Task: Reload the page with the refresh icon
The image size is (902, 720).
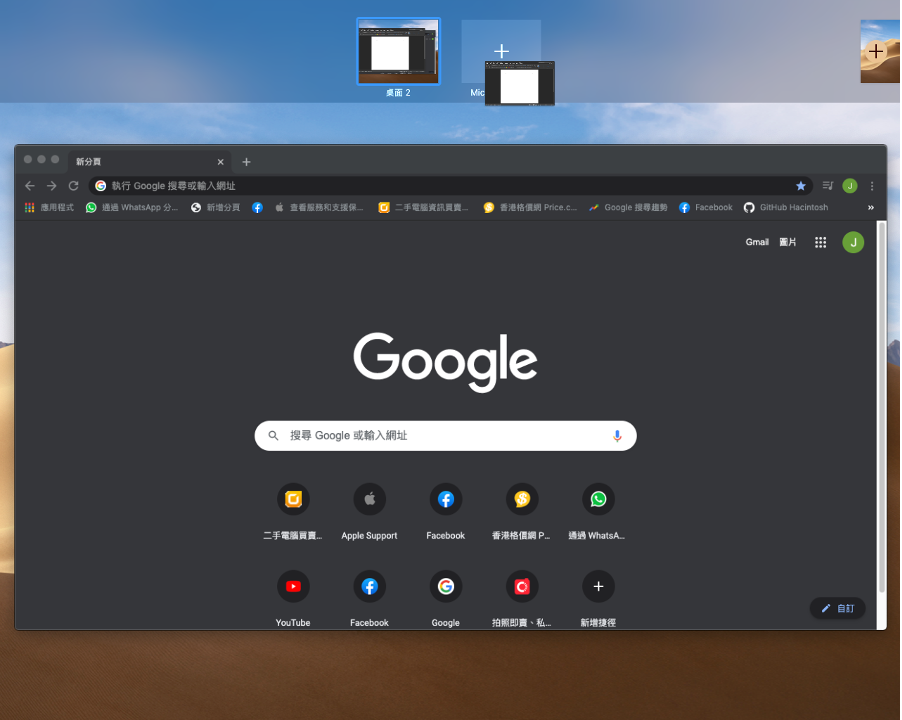Action: click(74, 186)
